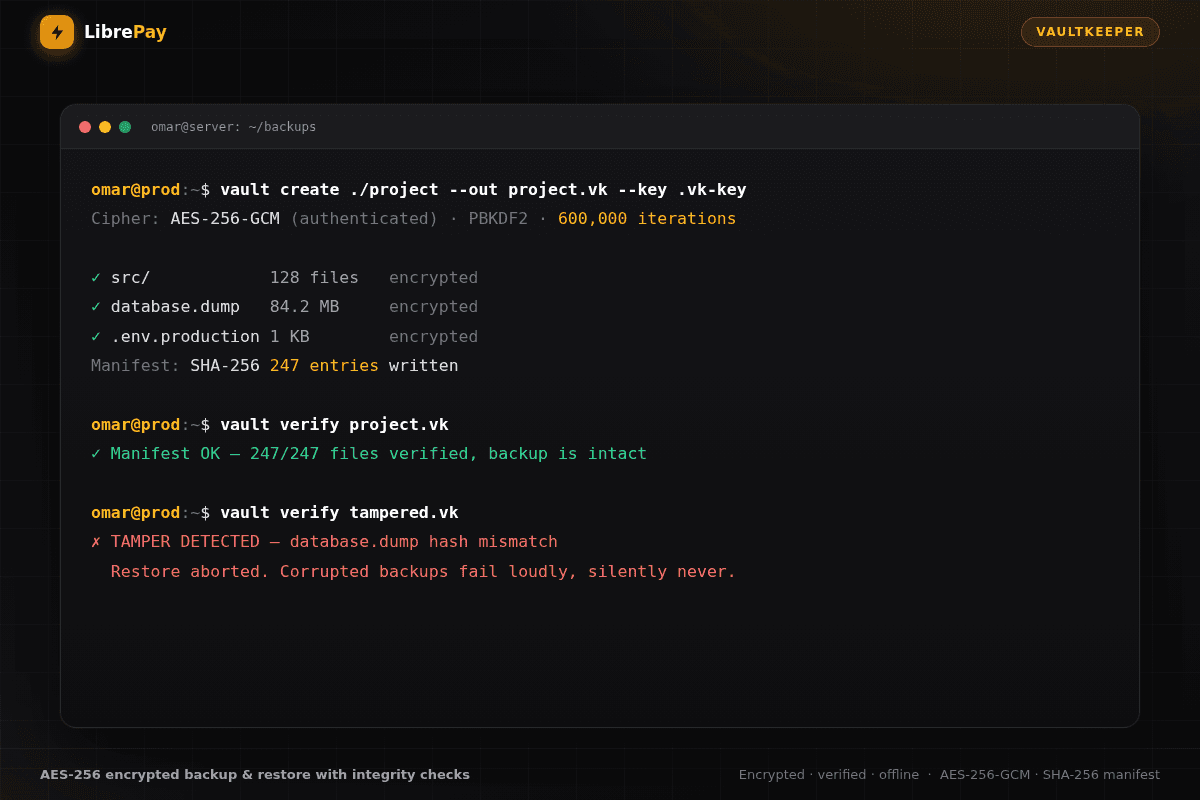Click encrypted status in the .env.production row
This screenshot has width=1200, height=800.
[x=433, y=336]
